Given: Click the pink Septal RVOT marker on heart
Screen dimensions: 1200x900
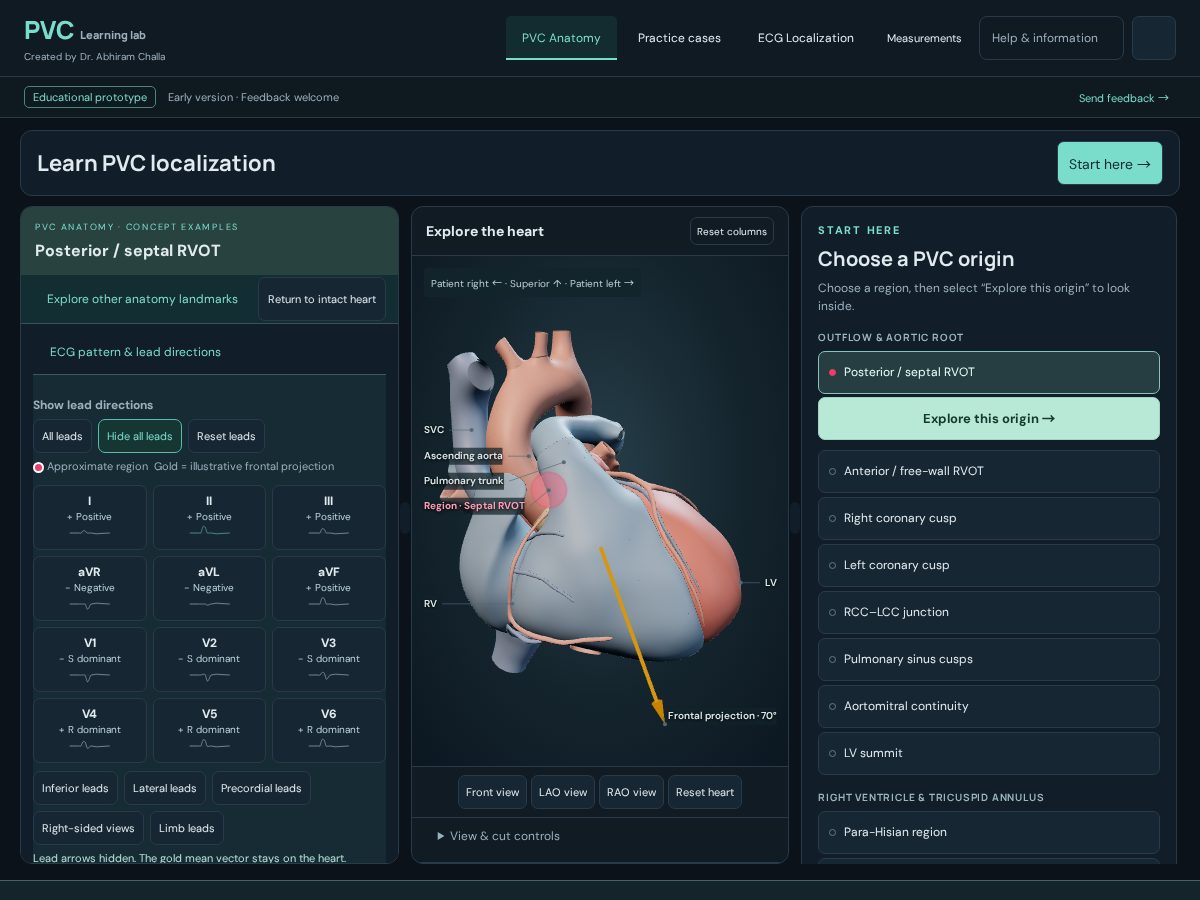Looking at the screenshot, I should (548, 491).
